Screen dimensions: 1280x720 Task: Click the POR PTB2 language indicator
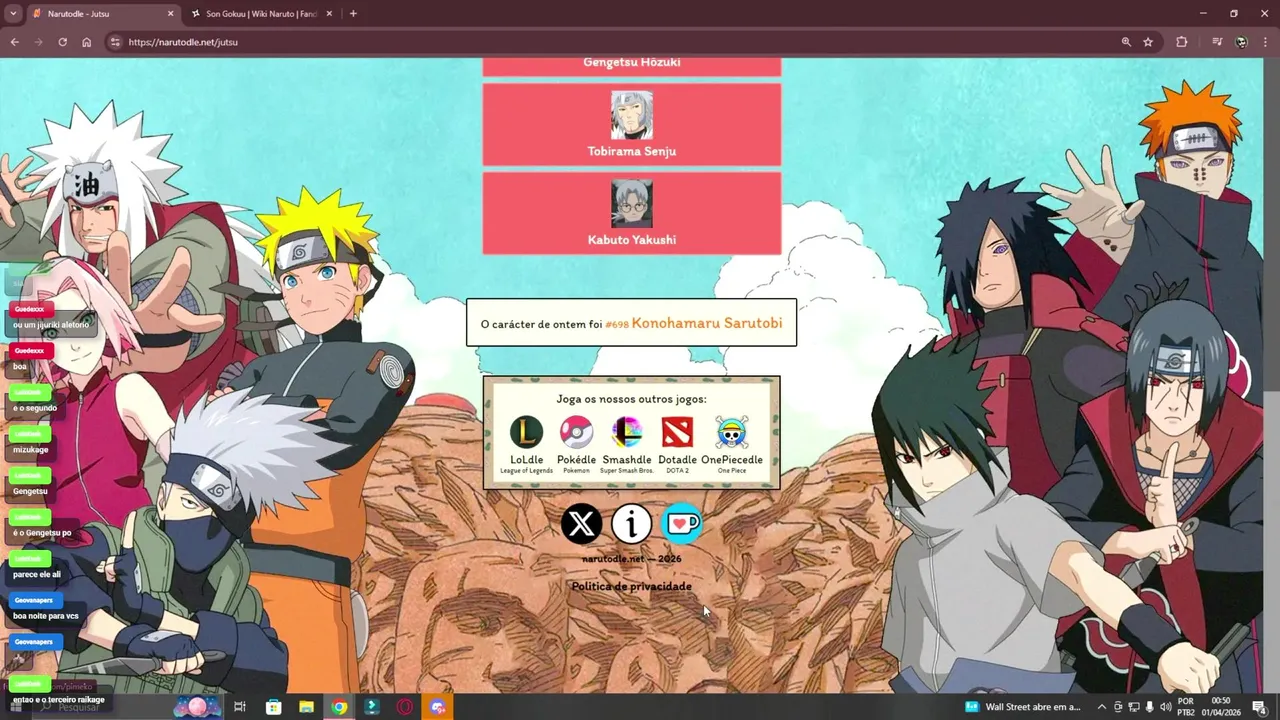point(1186,707)
